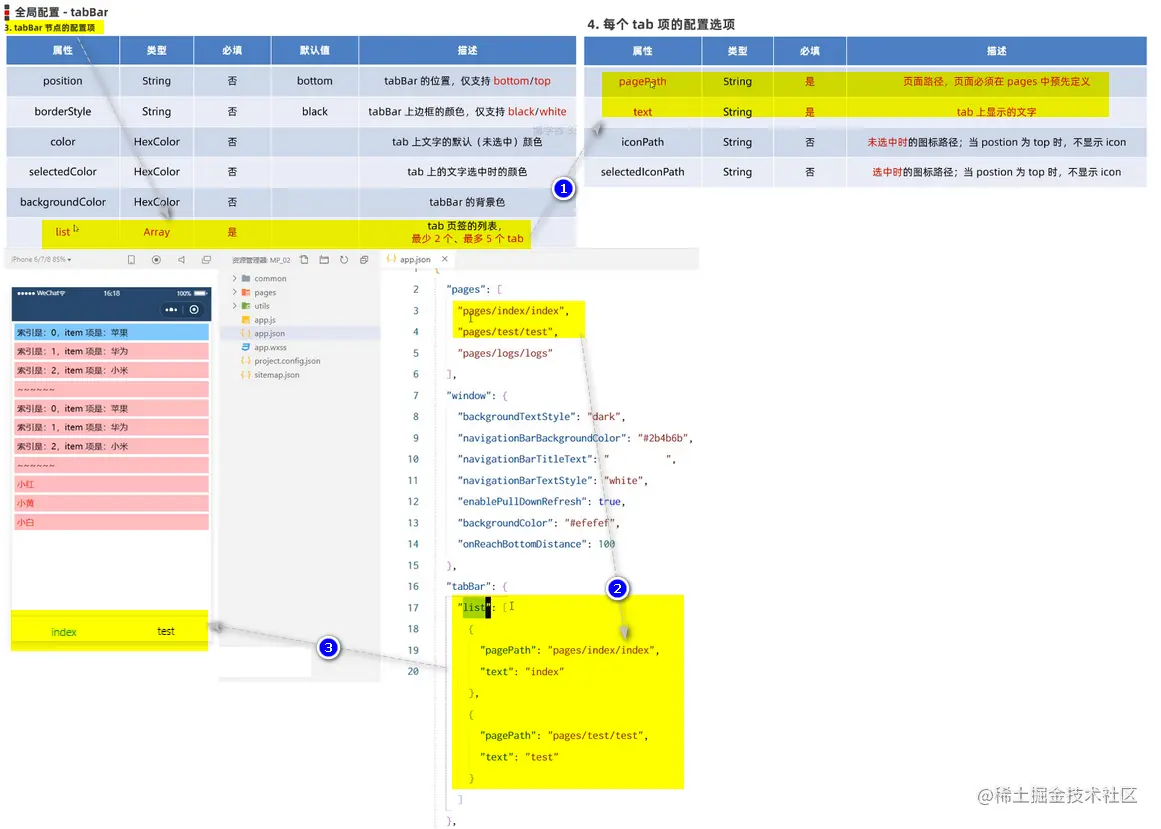Click the "pagePath": "pages/test/test" code line
Viewport: 1161px width, 829px height.
pyautogui.click(x=564, y=736)
